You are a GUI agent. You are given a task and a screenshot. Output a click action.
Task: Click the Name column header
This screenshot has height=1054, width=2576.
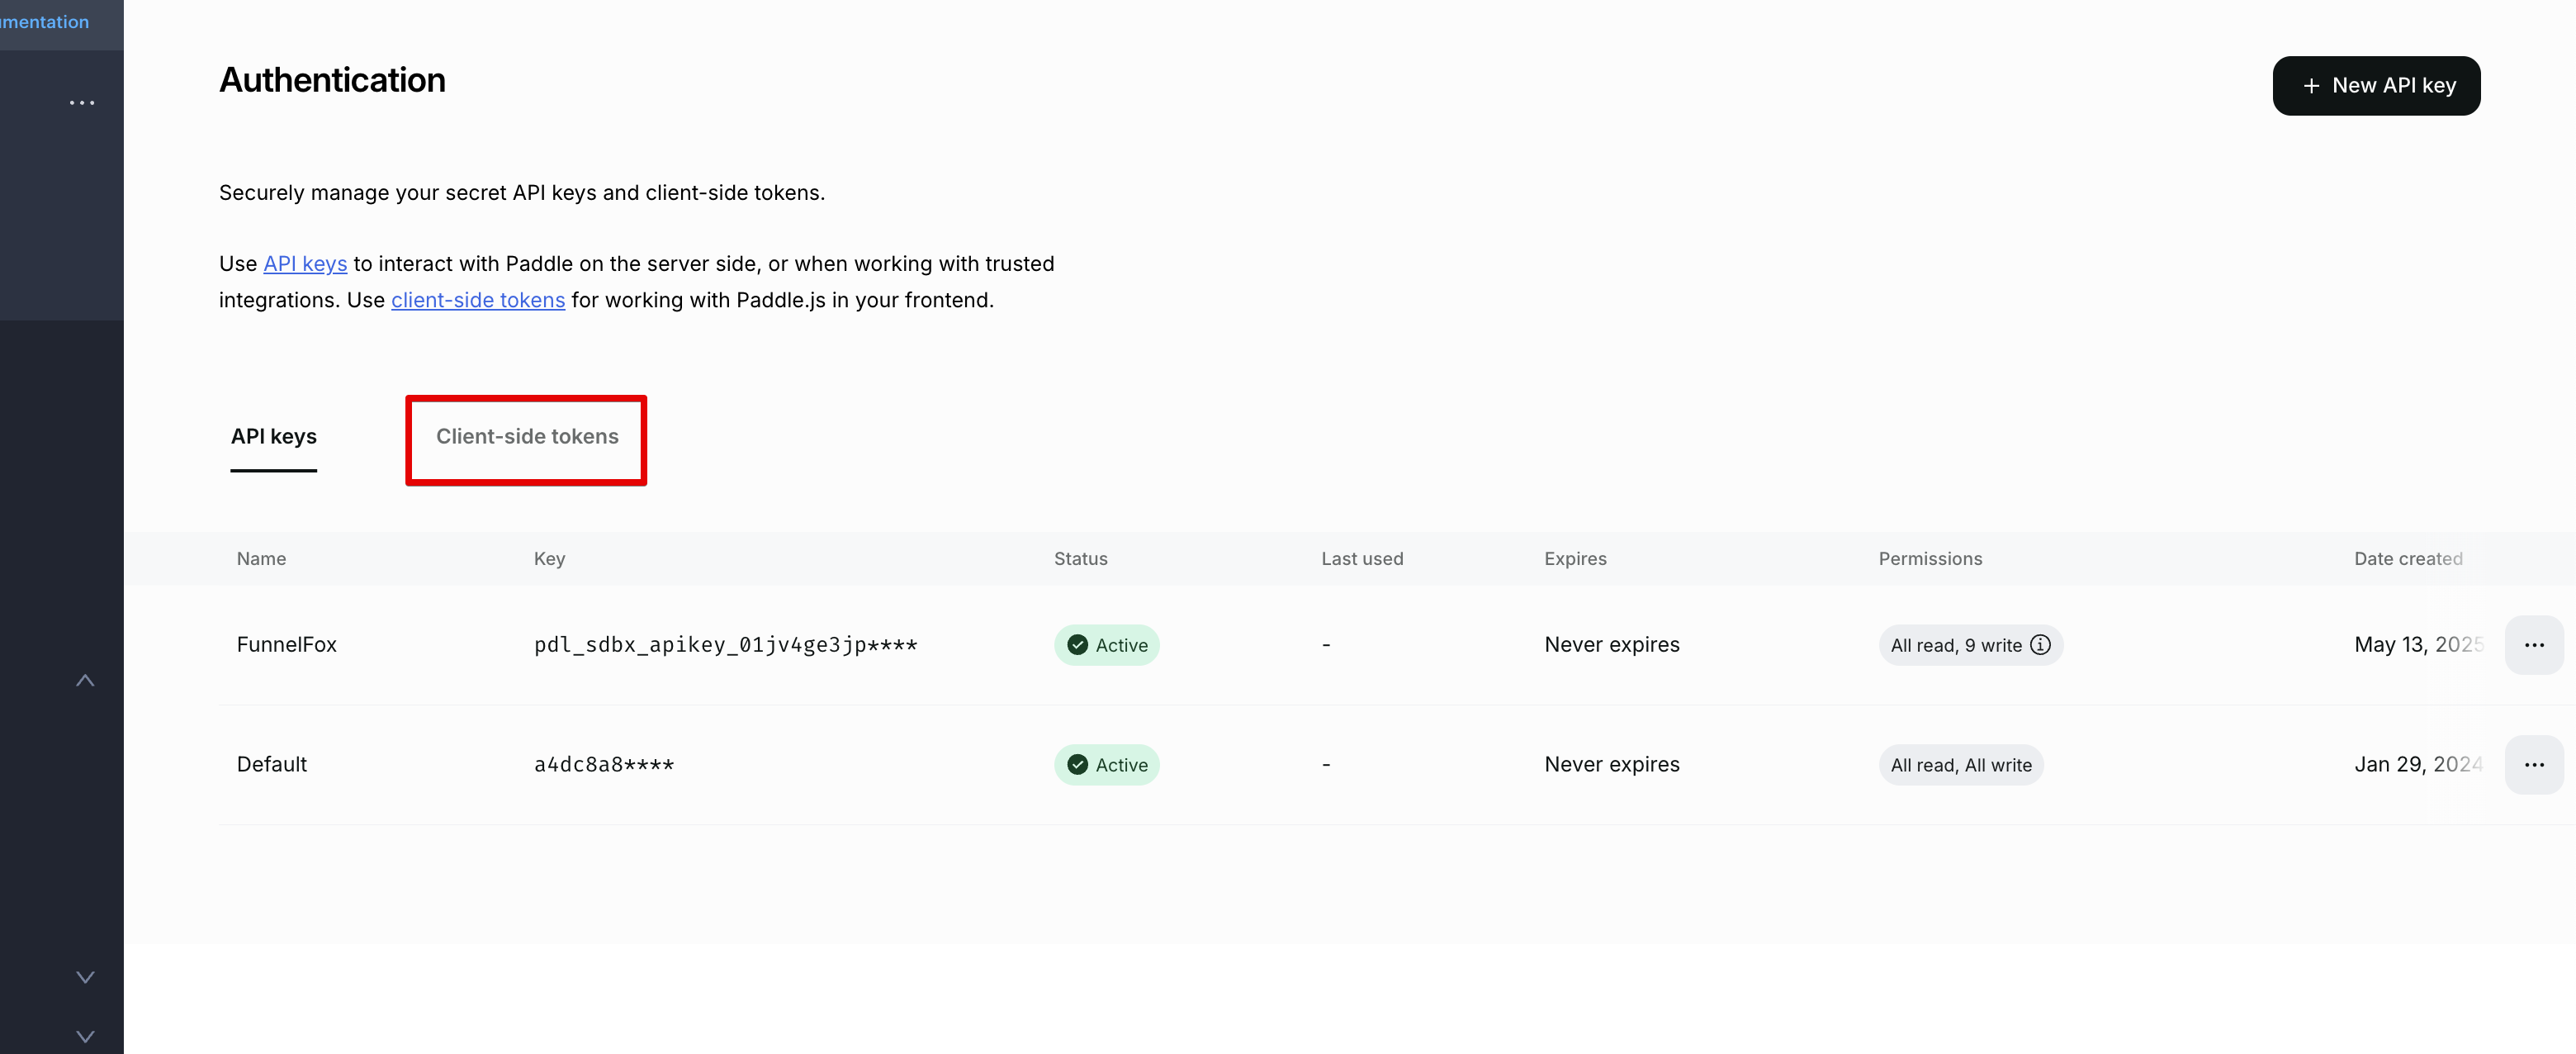pyautogui.click(x=261, y=559)
